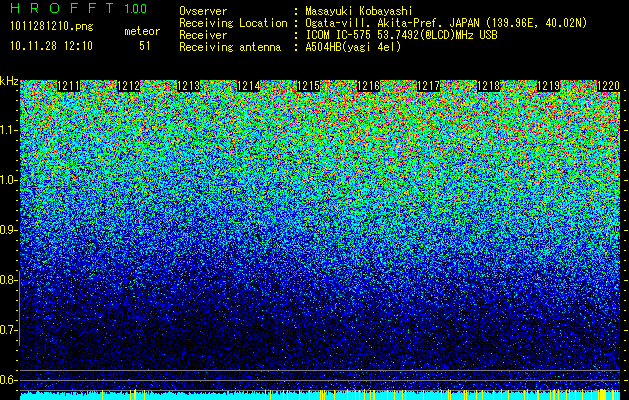The height and width of the screenshot is (400, 629).
Task: Click the 'Receiver' field label
Action: pos(203,35)
